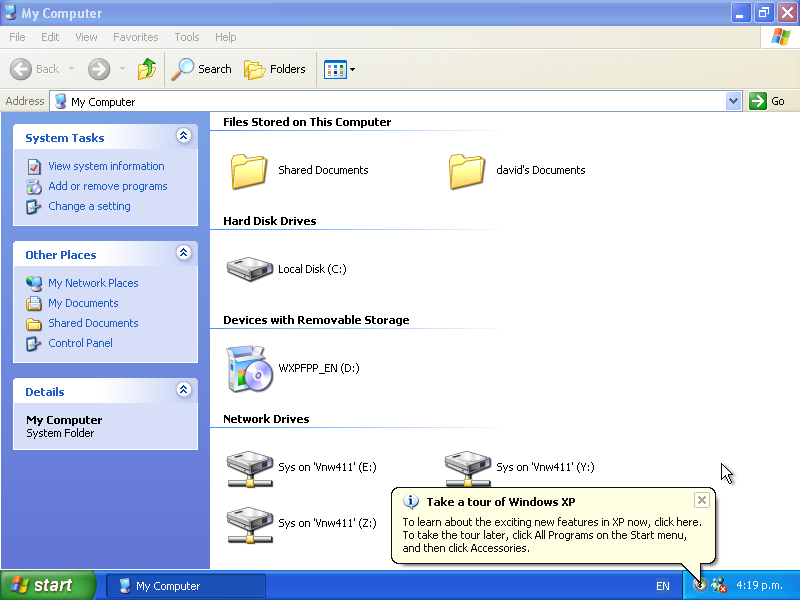
Task: Click the Control Panel sidebar icon
Action: [34, 343]
